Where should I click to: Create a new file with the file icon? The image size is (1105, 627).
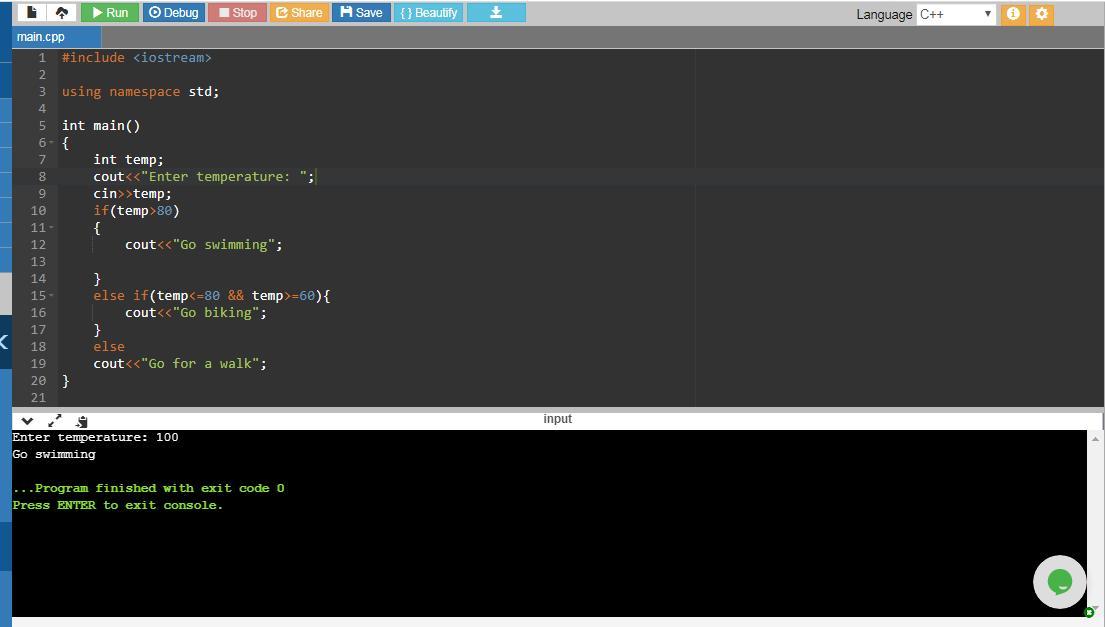pos(32,13)
